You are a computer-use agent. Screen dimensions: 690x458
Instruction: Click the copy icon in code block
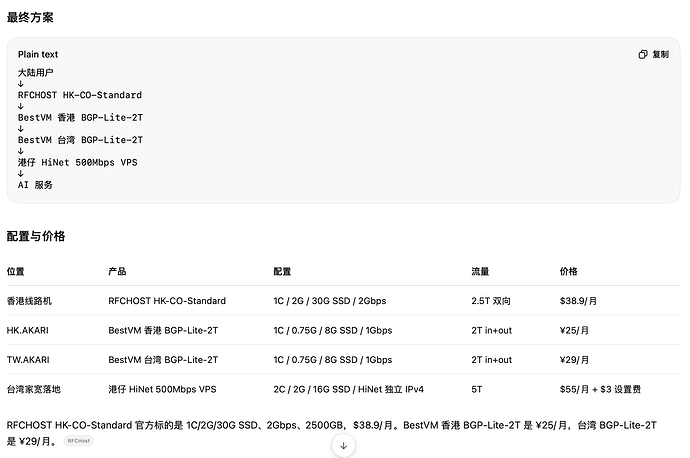pos(643,55)
